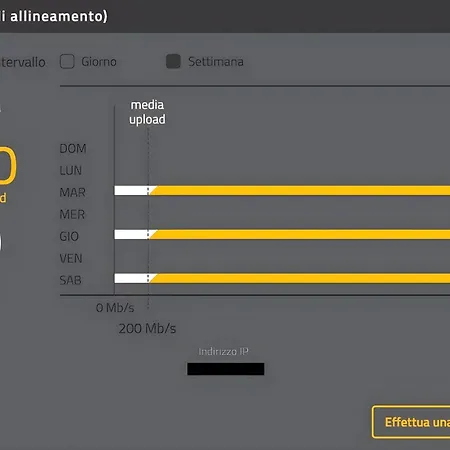Image resolution: width=450 pixels, height=450 pixels.
Task: Click the 0 Mb/s axis label
Action: click(x=115, y=308)
